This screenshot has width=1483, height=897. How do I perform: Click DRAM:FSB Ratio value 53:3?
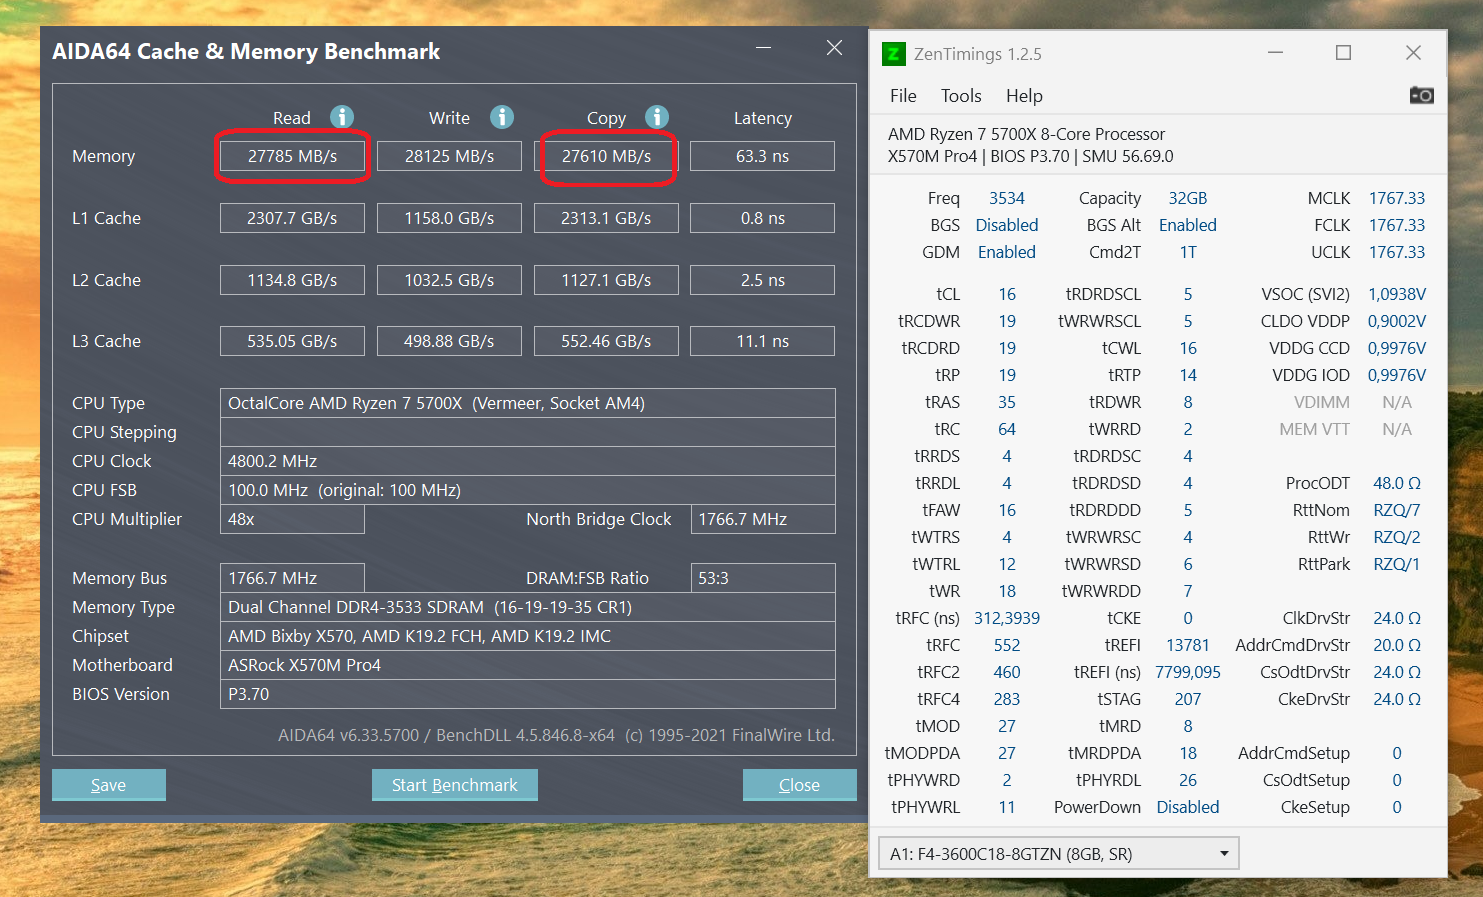coord(763,578)
